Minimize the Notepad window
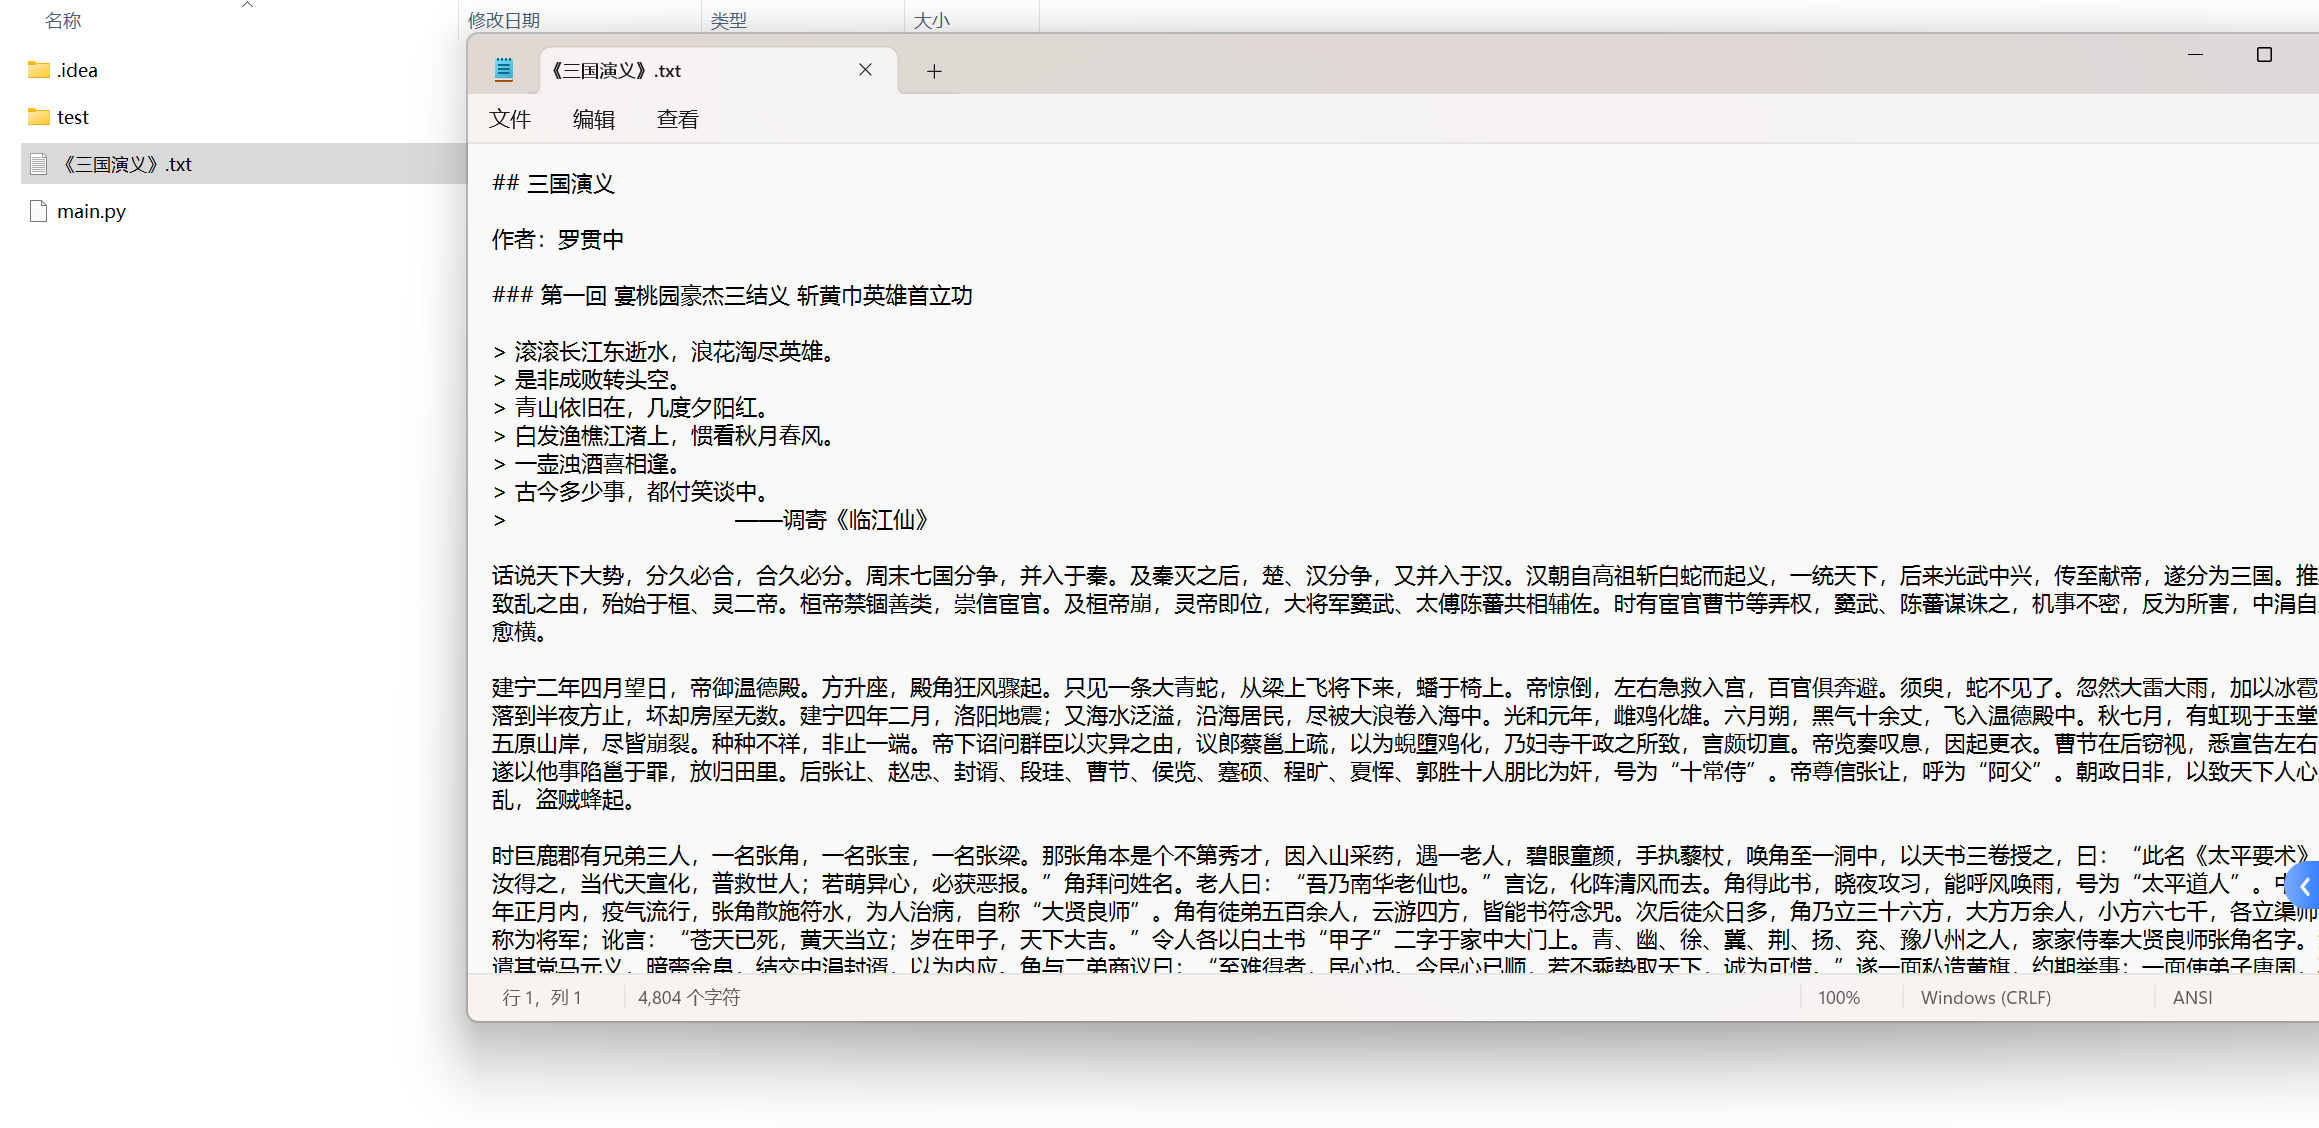Viewport: 2319px width, 1128px height. coord(2195,55)
